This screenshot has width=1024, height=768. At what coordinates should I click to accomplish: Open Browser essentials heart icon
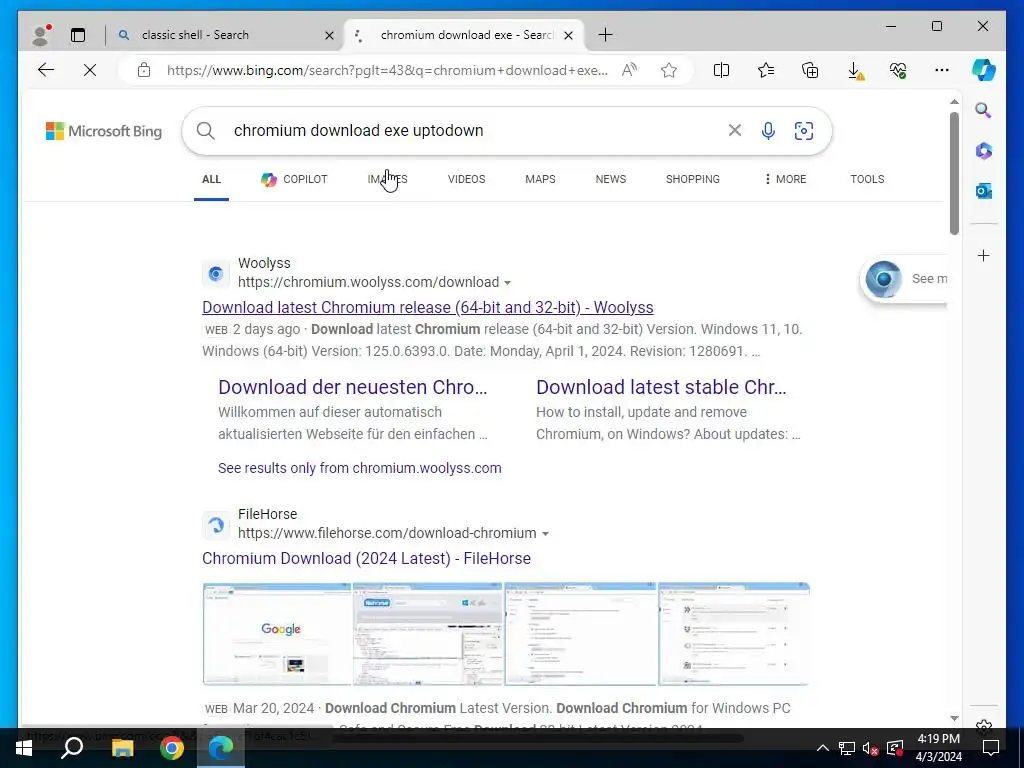[x=898, y=70]
